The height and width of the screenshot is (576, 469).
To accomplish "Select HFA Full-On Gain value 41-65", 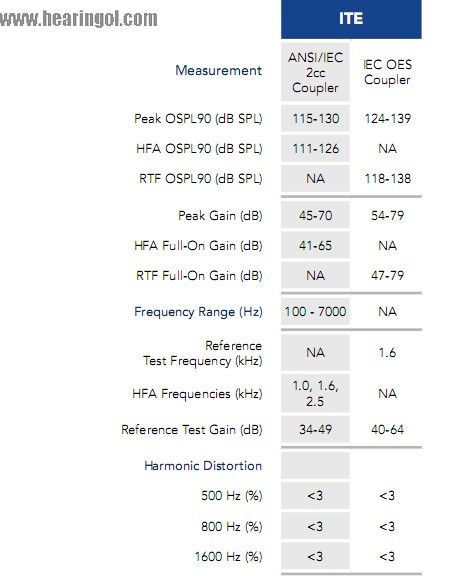I will pyautogui.click(x=315, y=245).
